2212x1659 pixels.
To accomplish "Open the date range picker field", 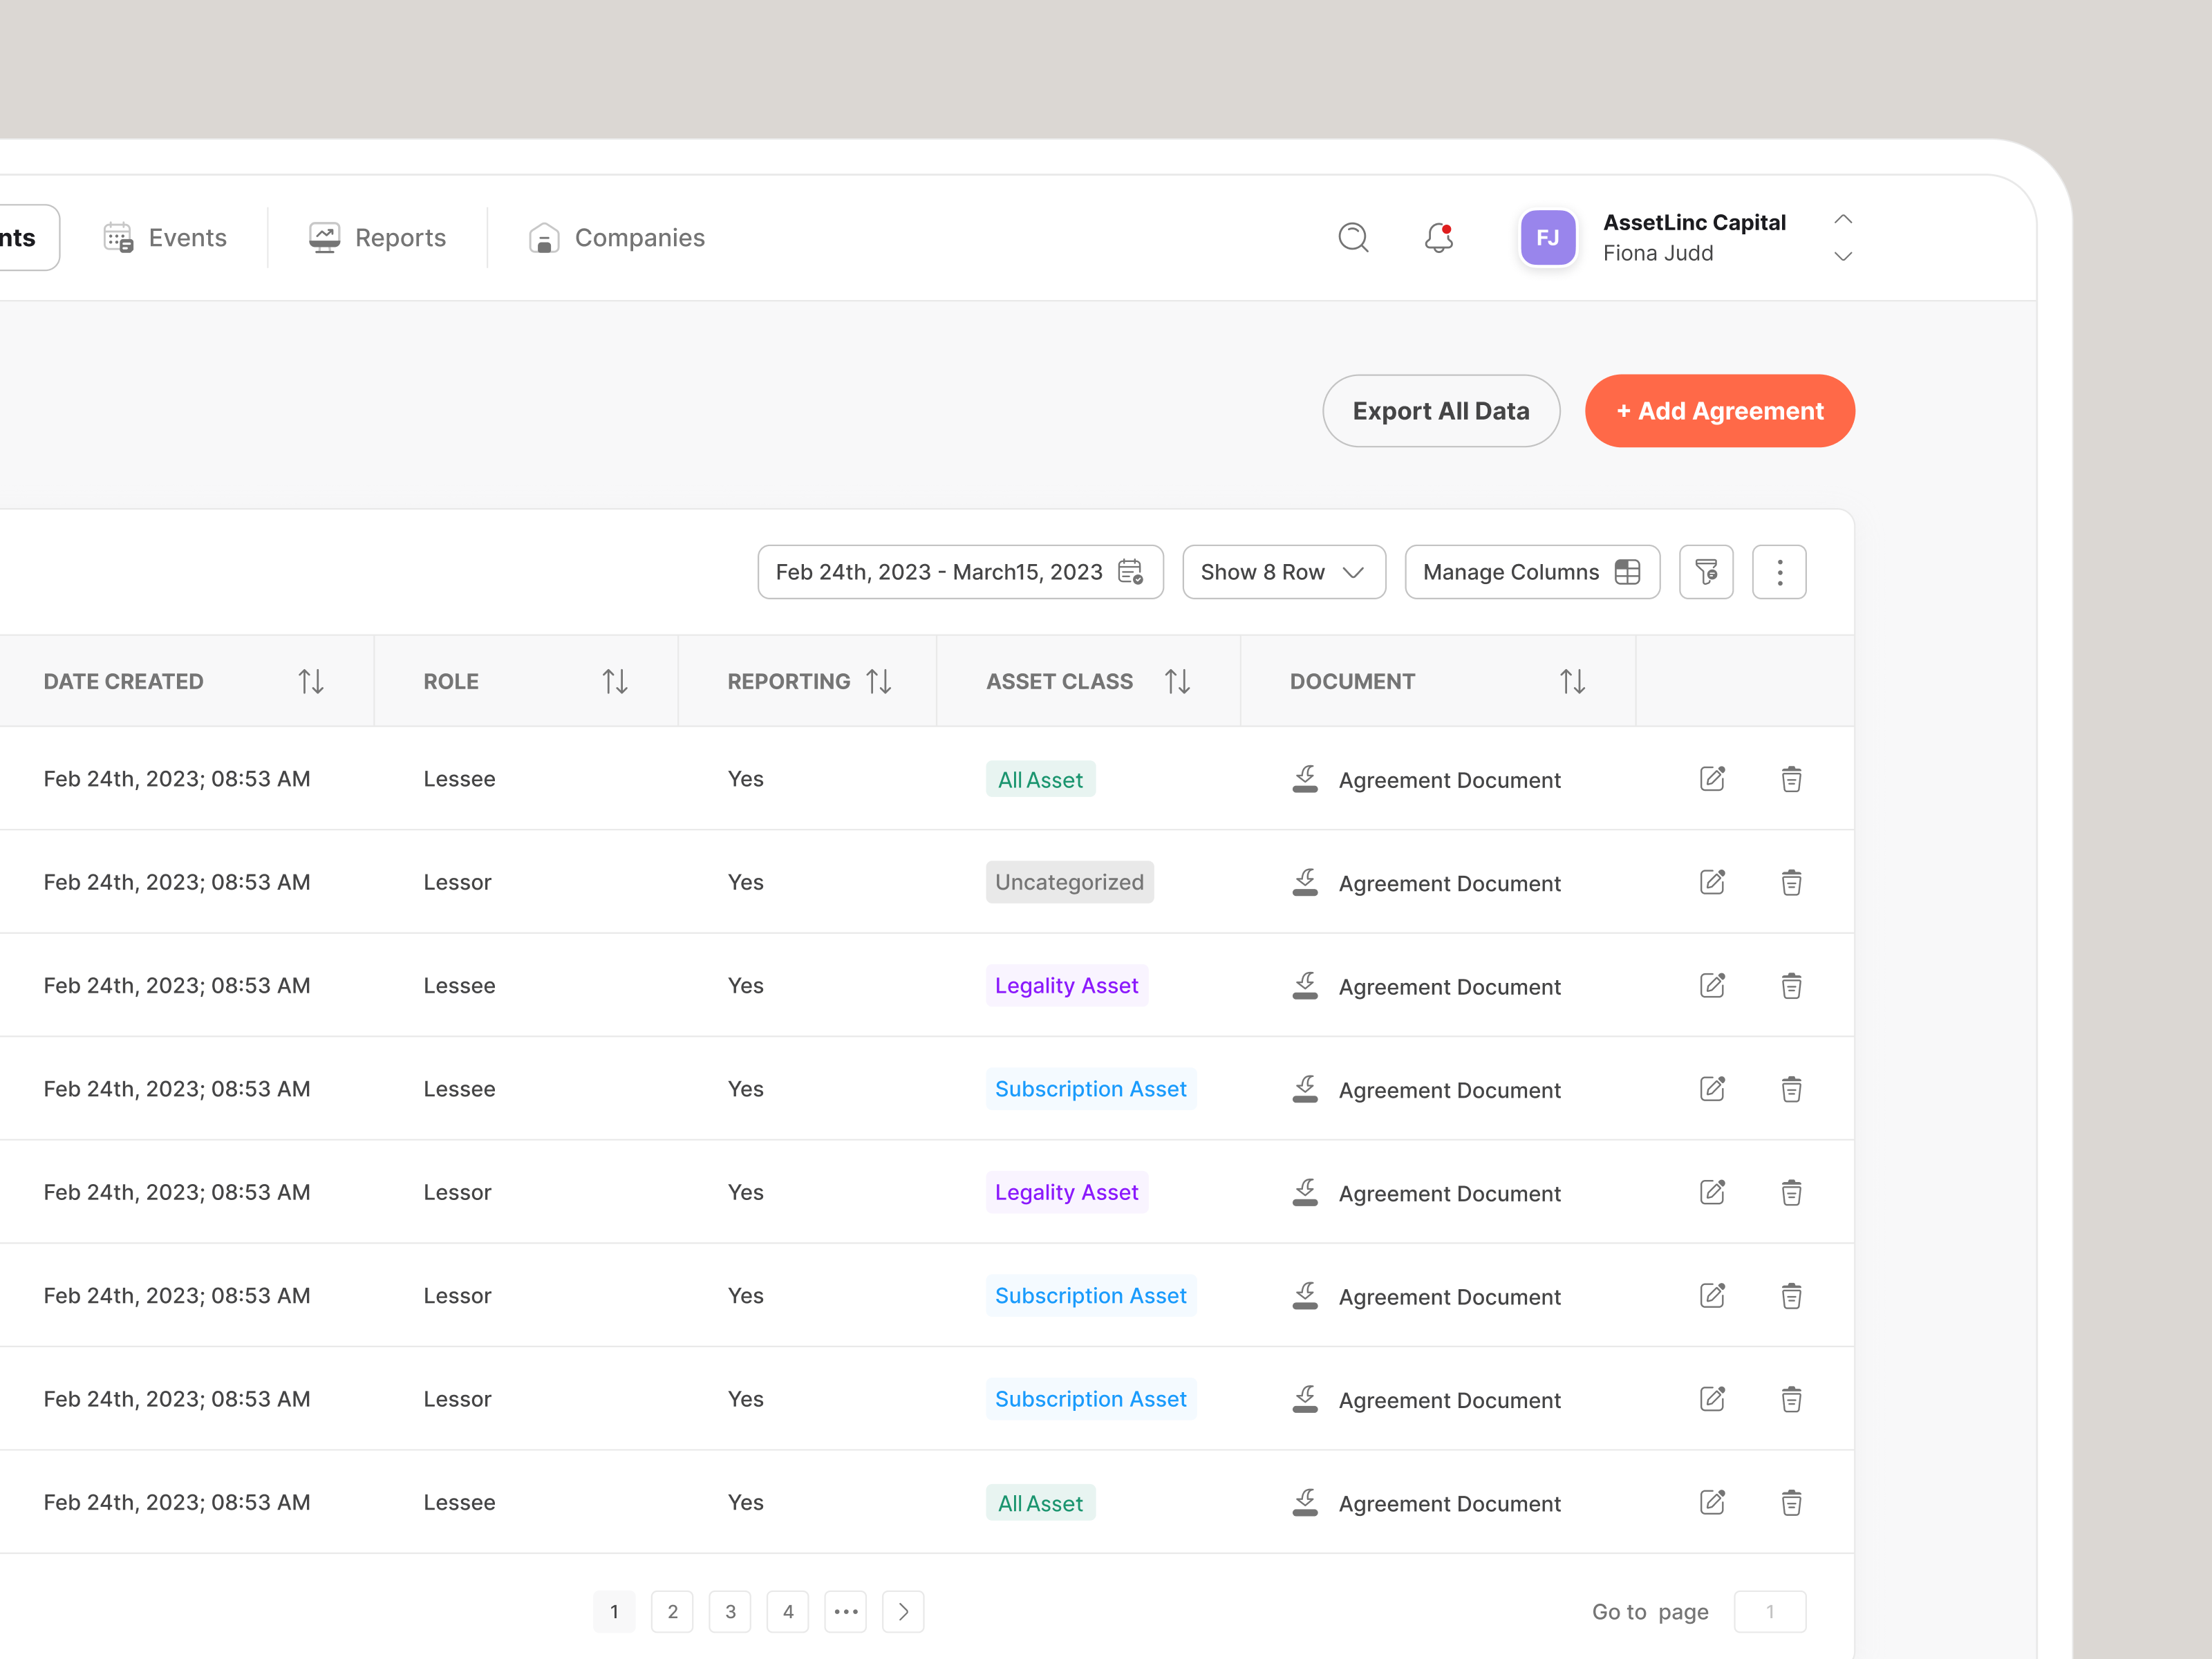I will [960, 572].
